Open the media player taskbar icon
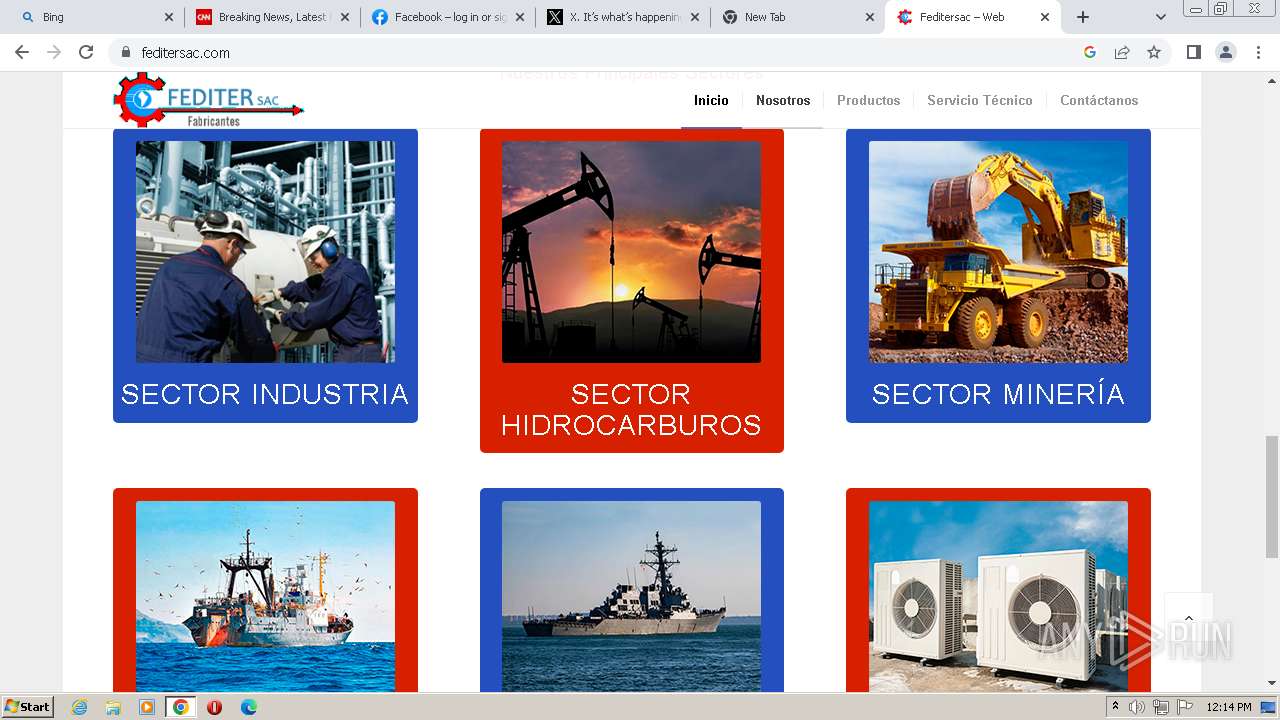The width and height of the screenshot is (1280, 720). pyautogui.click(x=147, y=707)
